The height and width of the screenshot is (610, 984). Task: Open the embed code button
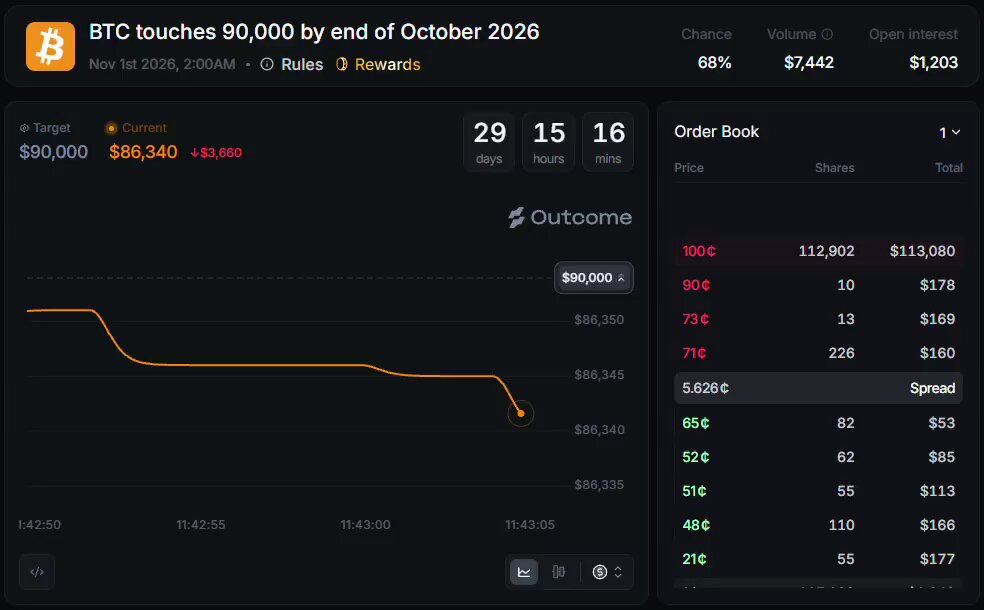pos(37,572)
